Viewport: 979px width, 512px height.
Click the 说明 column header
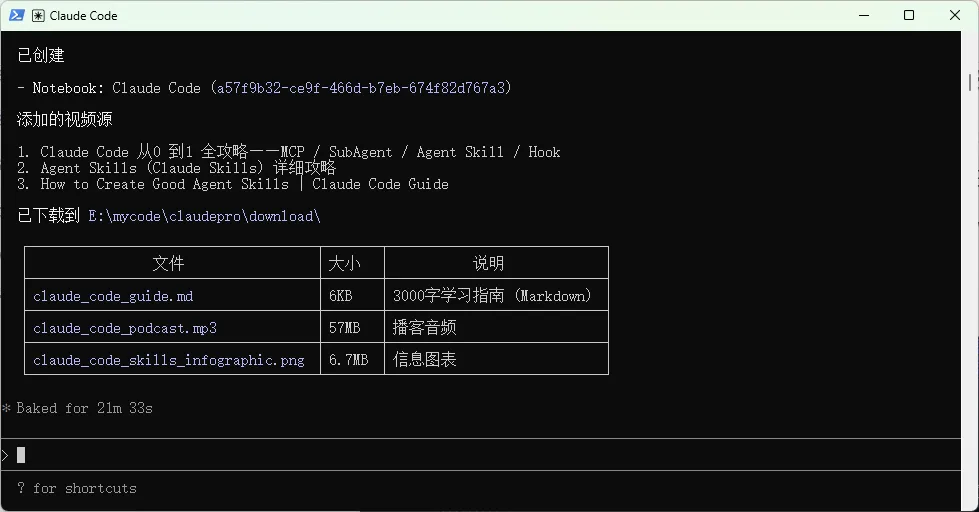coord(488,263)
